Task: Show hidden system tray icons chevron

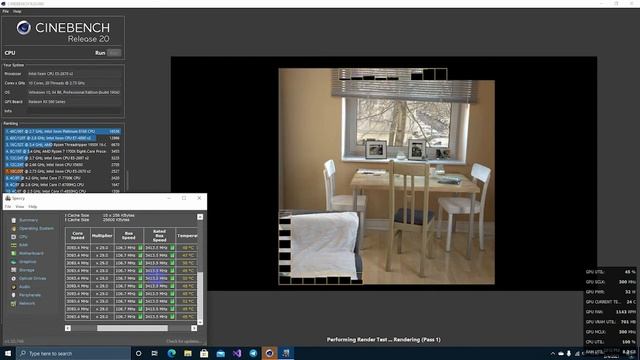Action: (553, 353)
